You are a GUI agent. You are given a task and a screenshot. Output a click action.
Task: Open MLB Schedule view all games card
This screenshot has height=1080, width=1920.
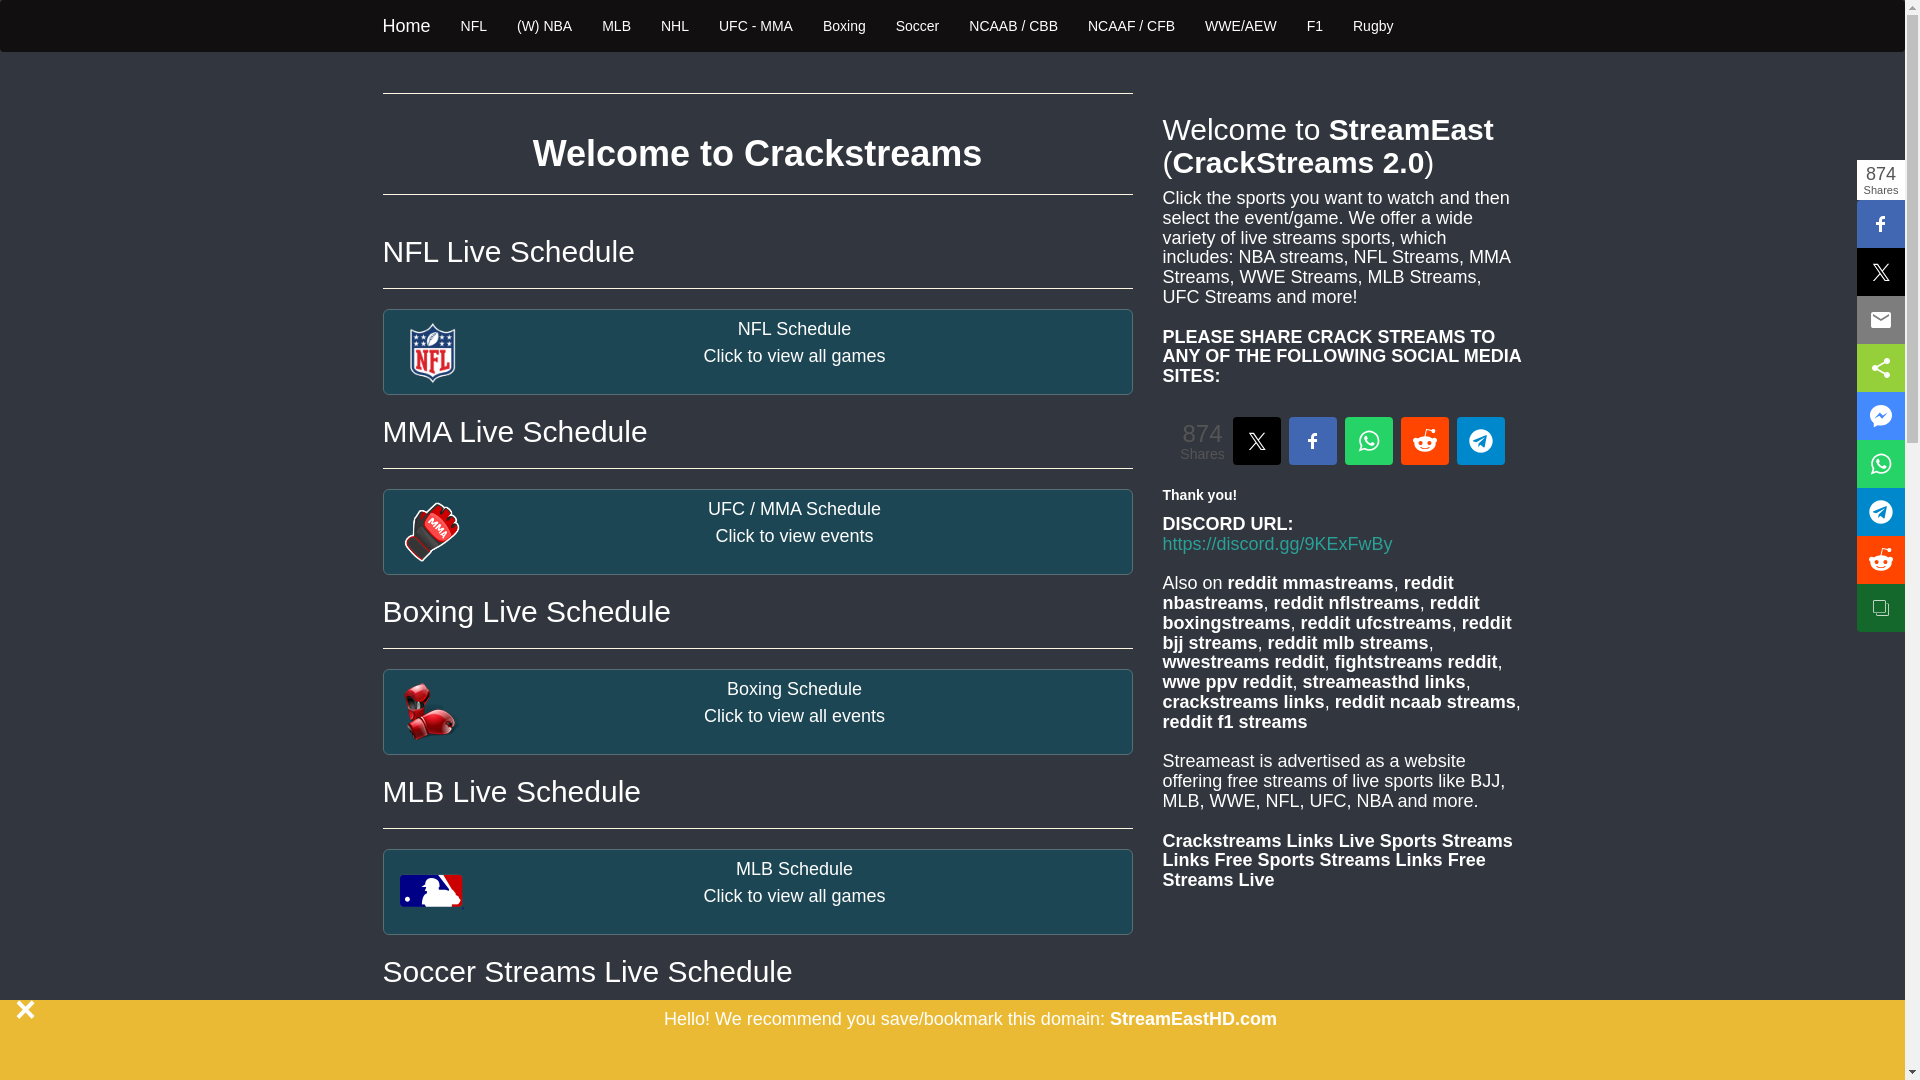[x=757, y=892]
